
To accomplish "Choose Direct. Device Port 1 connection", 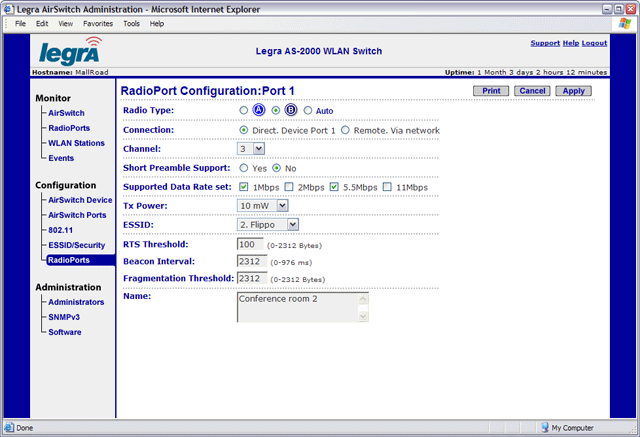I will pyautogui.click(x=244, y=130).
